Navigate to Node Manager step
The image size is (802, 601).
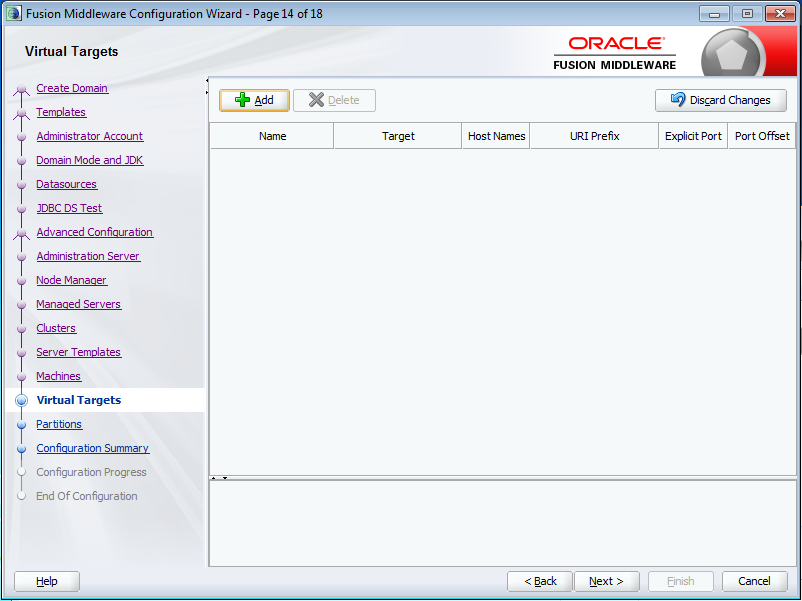(x=72, y=280)
